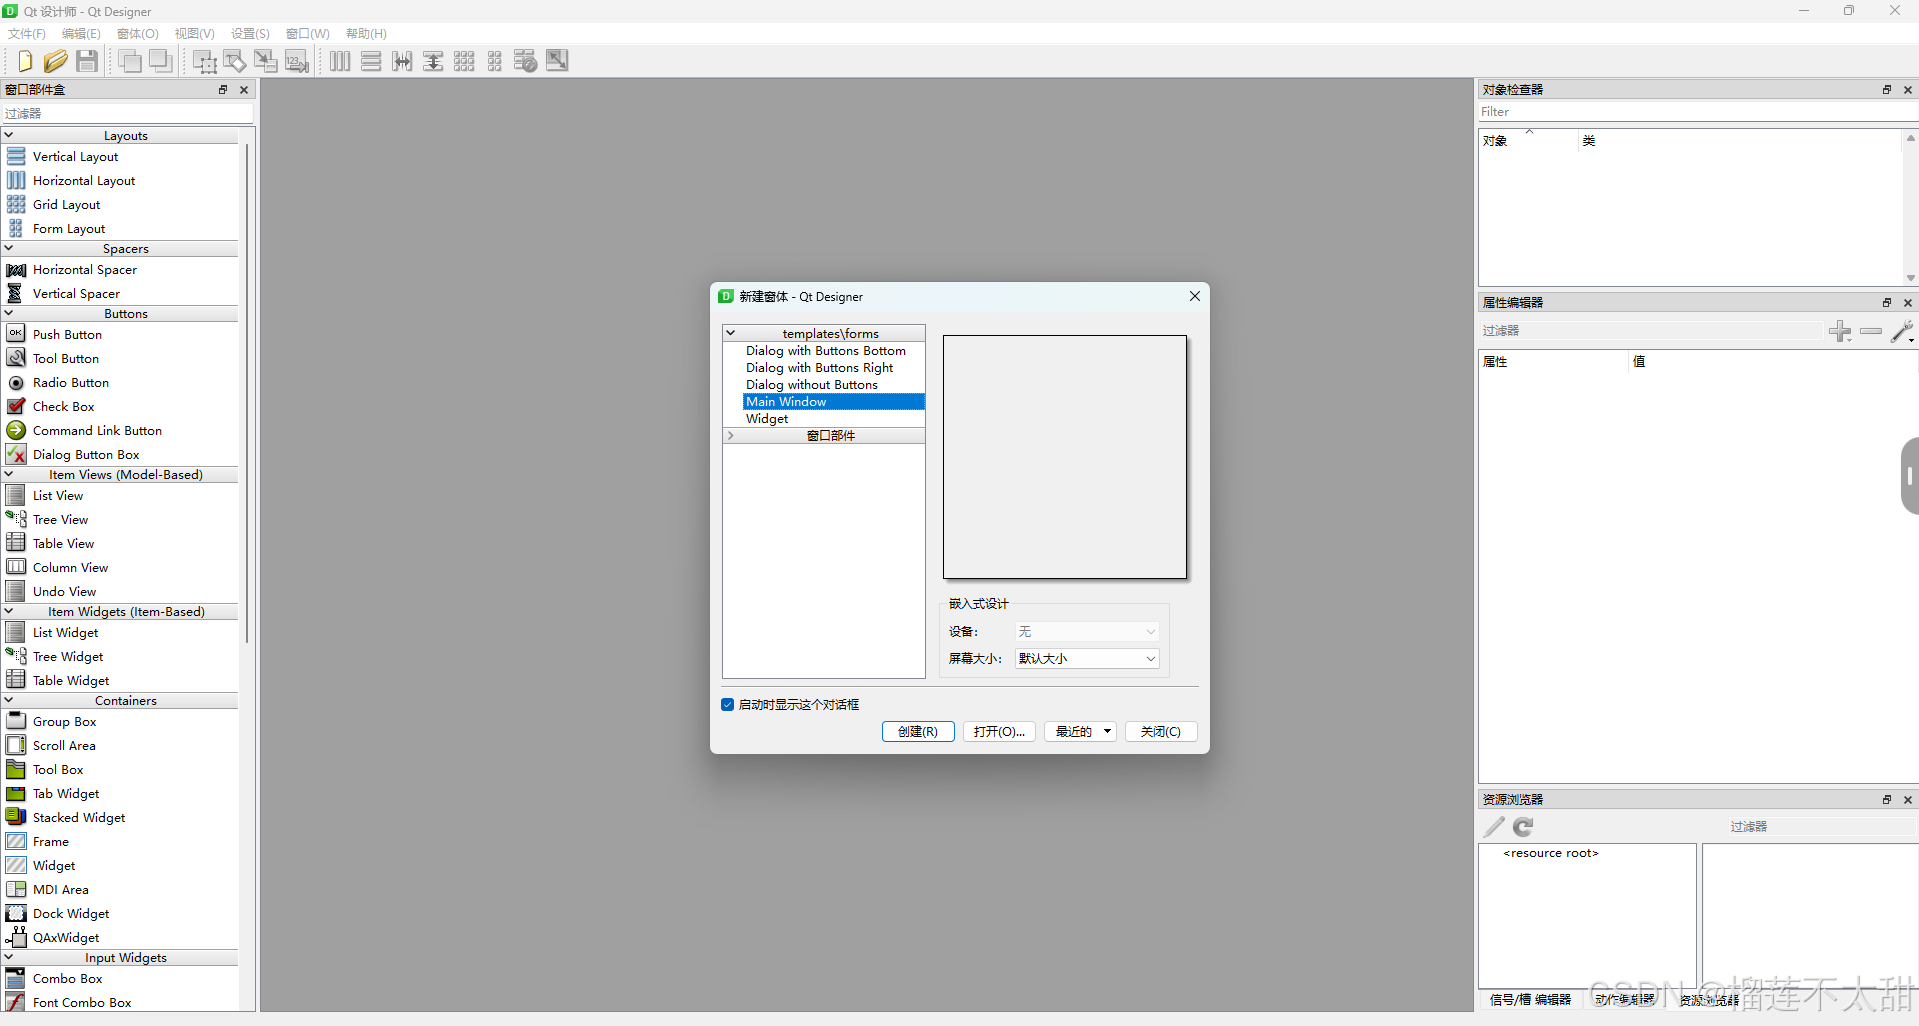Collapse the templates\forms tree section
Screen dimensions: 1919x1026
[x=731, y=333]
